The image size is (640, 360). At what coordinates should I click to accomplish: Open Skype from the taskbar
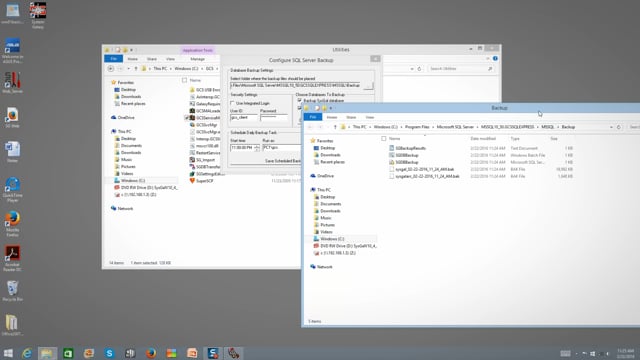(109, 353)
